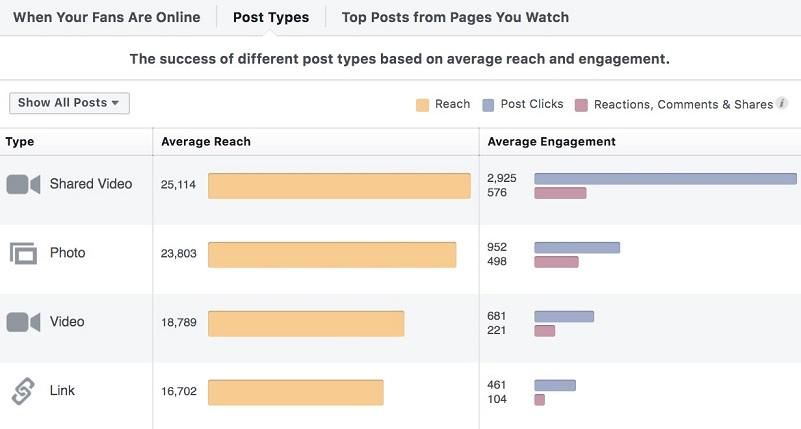The height and width of the screenshot is (429, 801).
Task: Click the Video camera icon
Action: tap(23, 322)
